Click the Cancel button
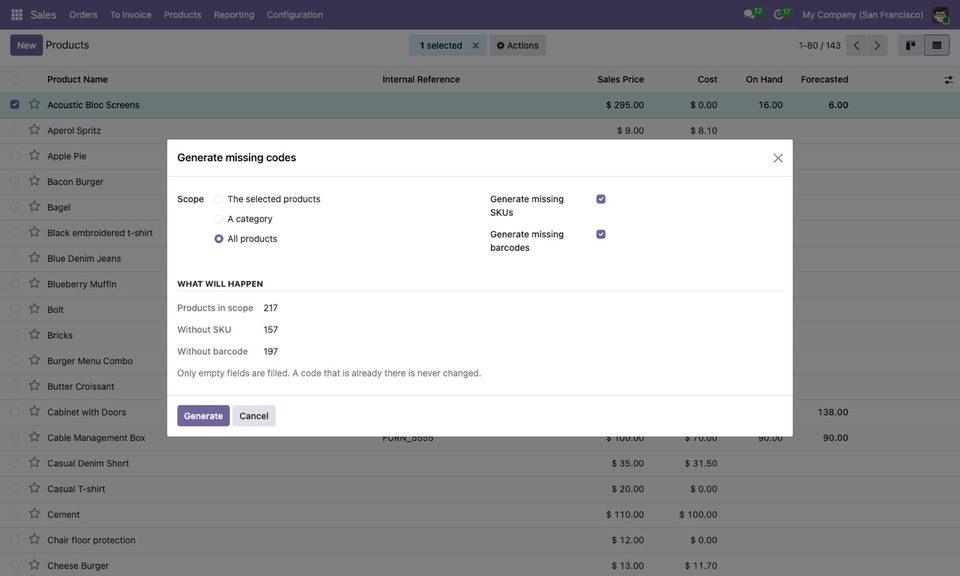This screenshot has height=576, width=960. click(253, 416)
